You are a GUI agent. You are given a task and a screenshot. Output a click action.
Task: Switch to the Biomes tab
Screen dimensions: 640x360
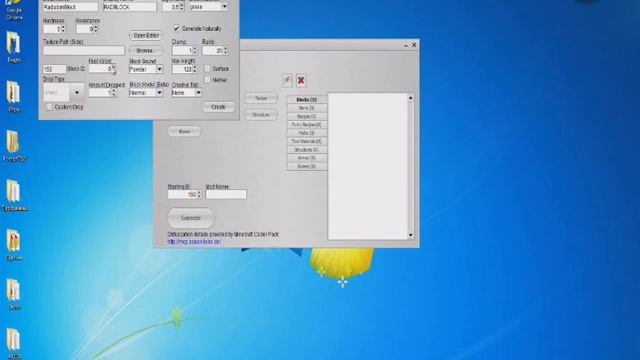click(307, 166)
